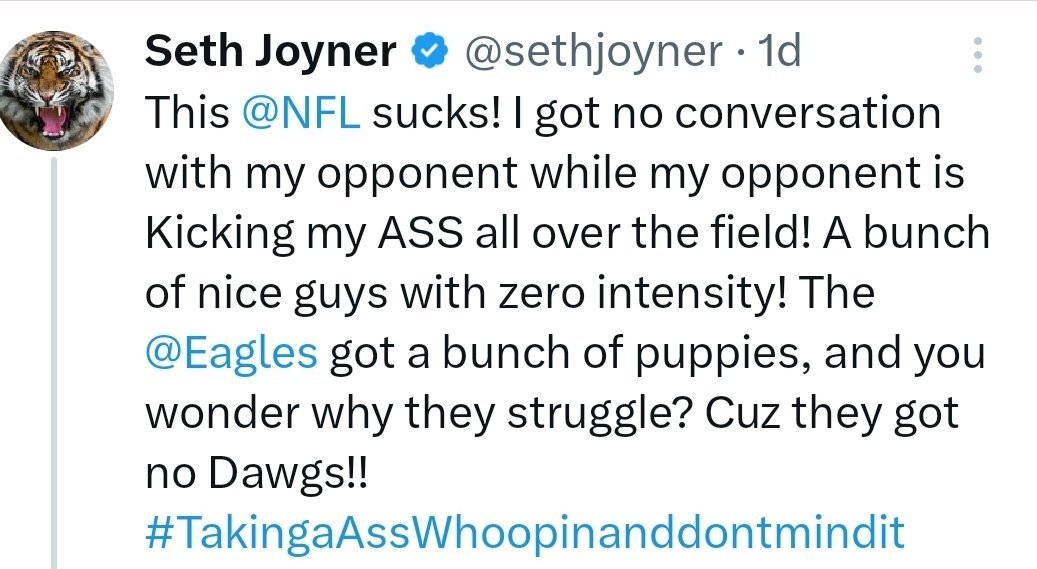Click the @NFL mention

point(302,113)
